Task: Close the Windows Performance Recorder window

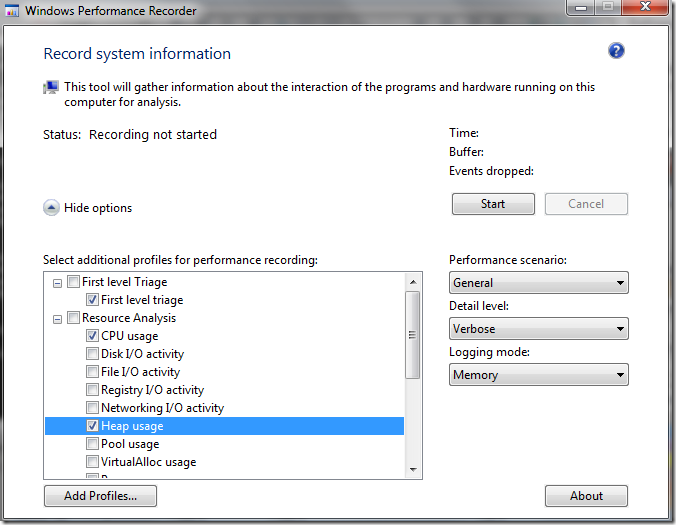Action: tap(645, 7)
